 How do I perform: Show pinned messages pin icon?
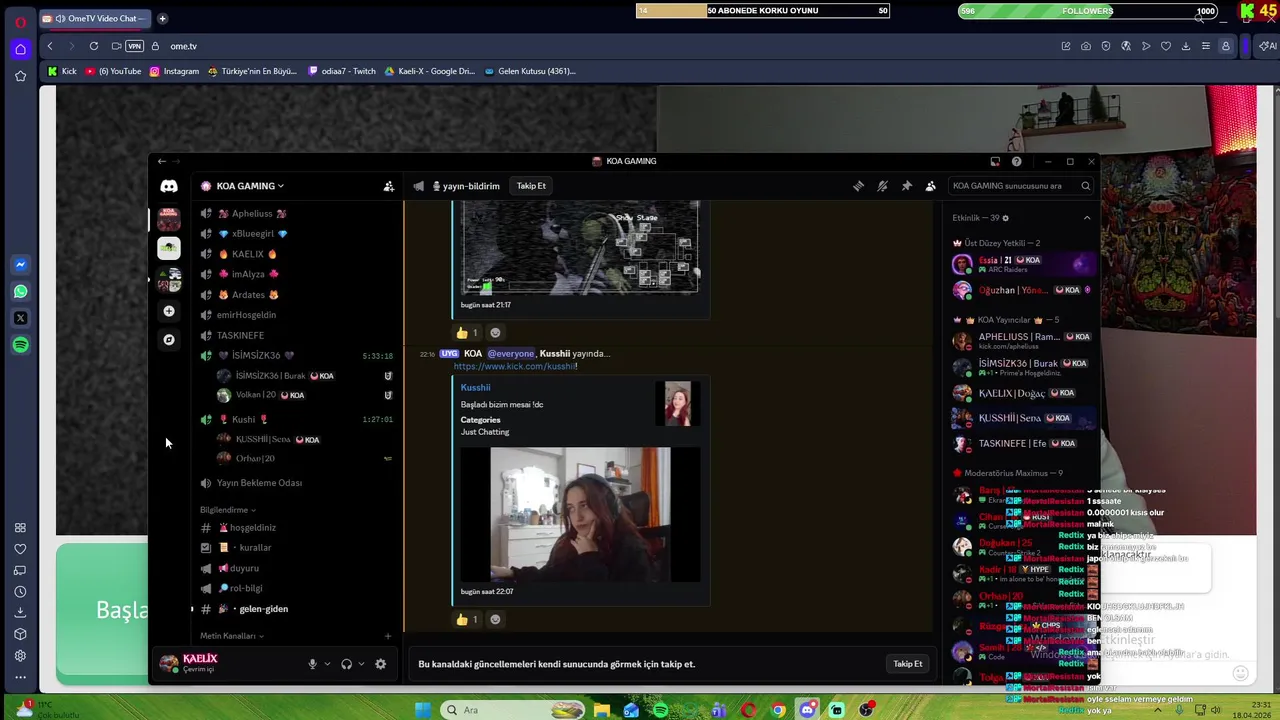pos(906,186)
